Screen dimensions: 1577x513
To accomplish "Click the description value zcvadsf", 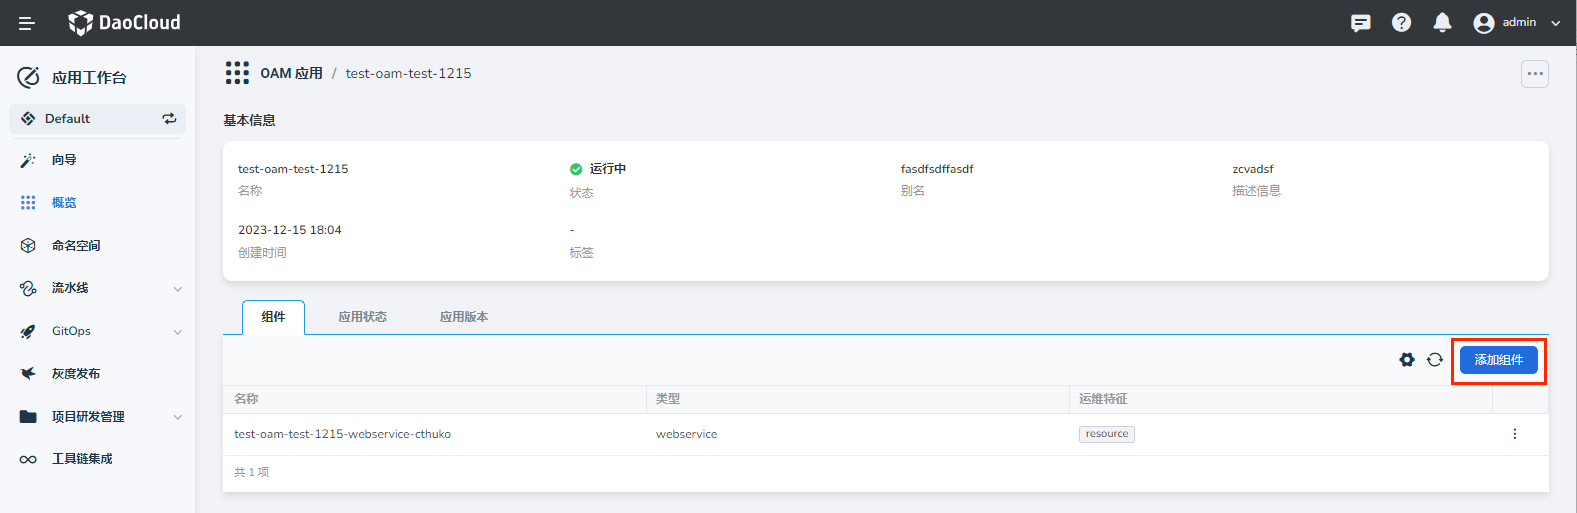I will pyautogui.click(x=1253, y=169).
